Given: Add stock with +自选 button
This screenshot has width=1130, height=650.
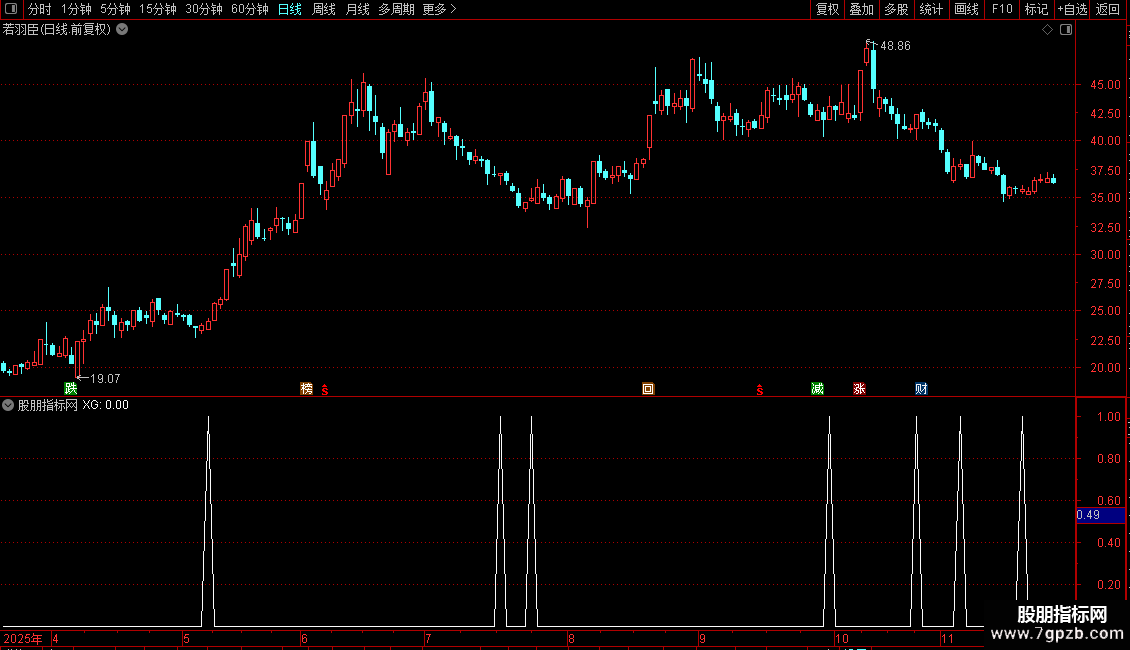Looking at the screenshot, I should [x=1072, y=9].
